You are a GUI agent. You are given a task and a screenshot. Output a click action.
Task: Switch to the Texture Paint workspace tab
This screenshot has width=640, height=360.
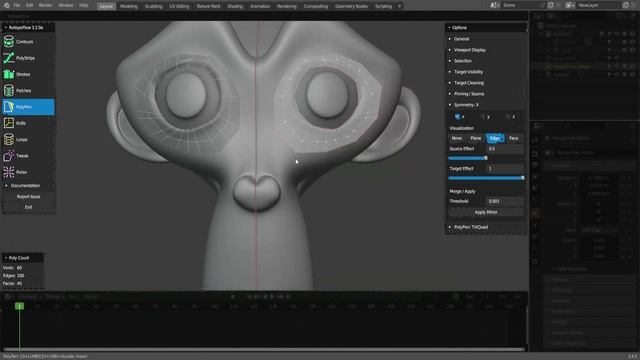tap(208, 6)
